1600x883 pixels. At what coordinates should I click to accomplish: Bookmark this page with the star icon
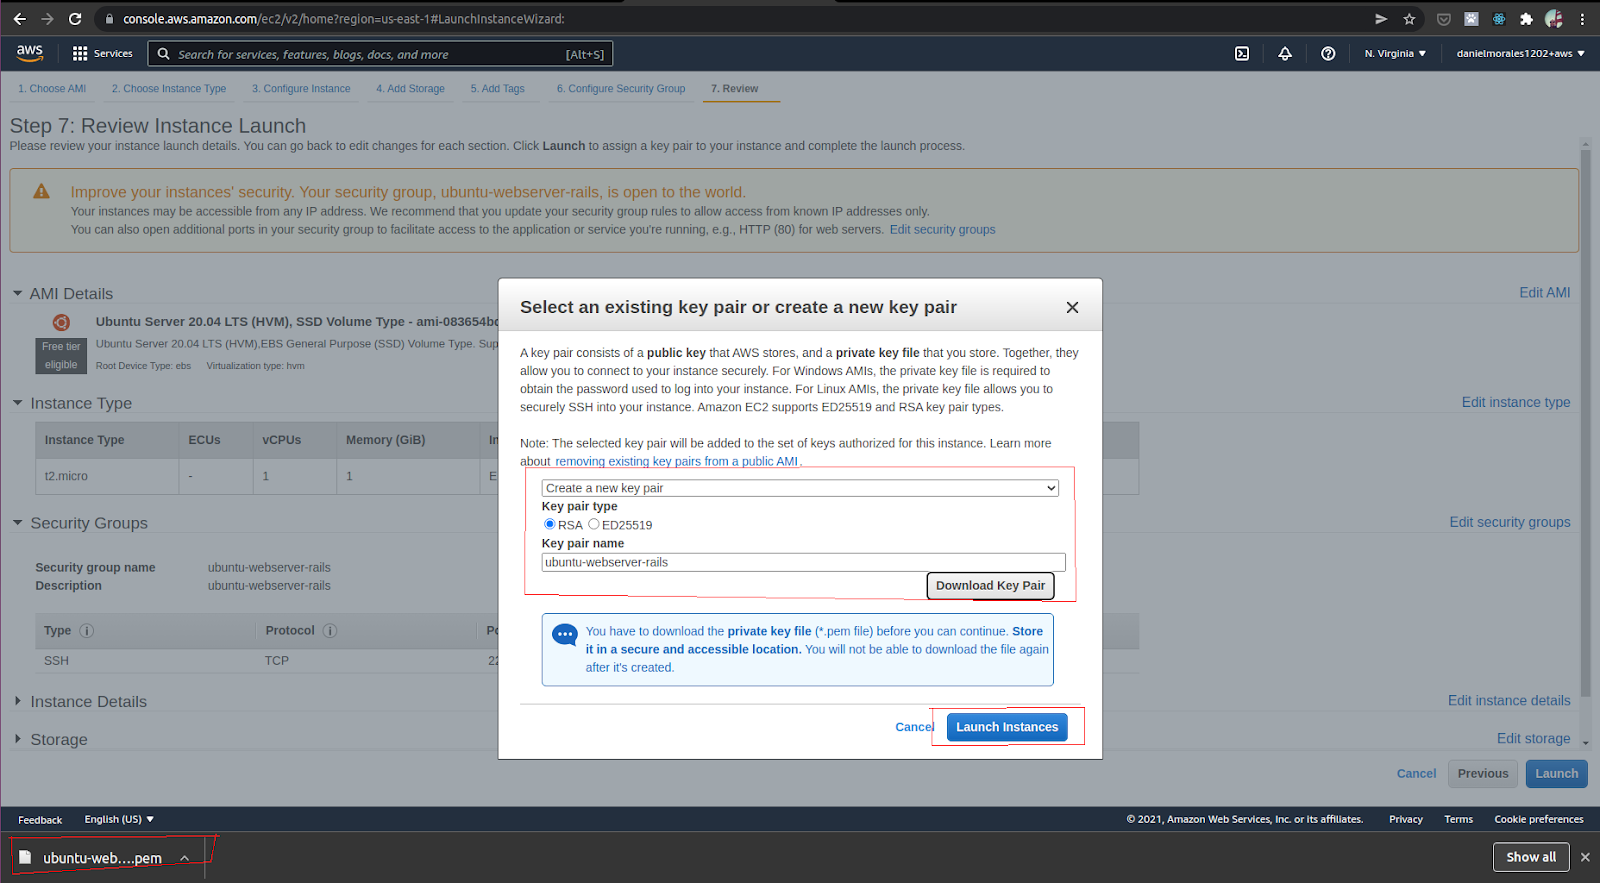pyautogui.click(x=1409, y=19)
